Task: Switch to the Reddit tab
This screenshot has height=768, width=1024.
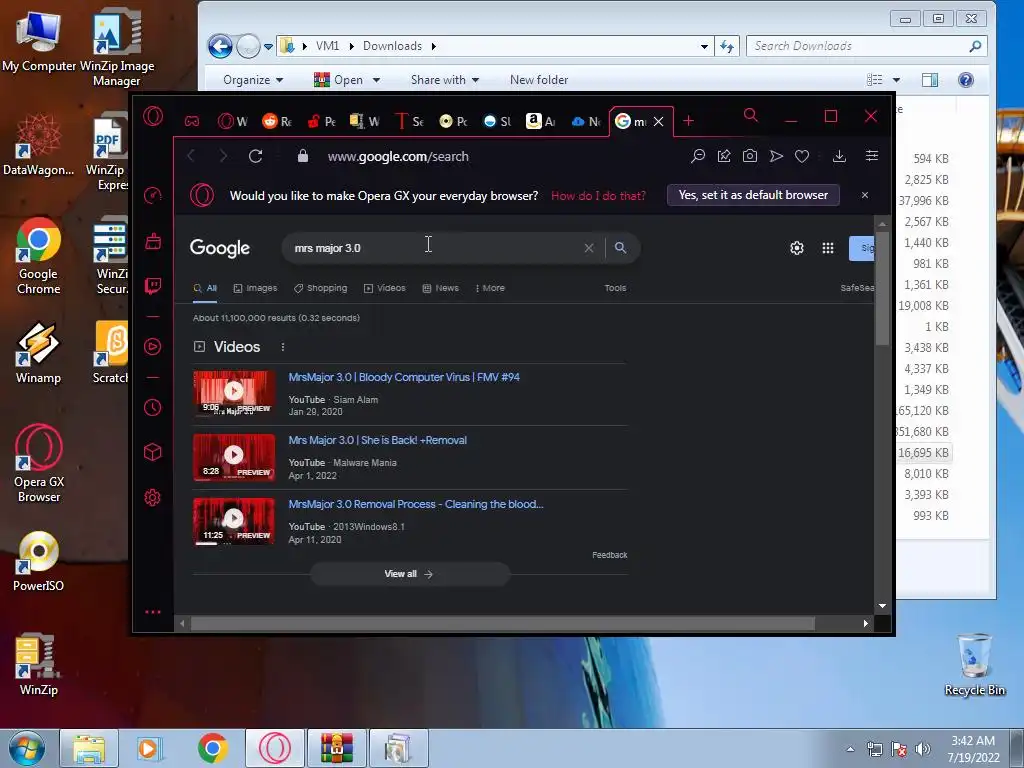Action: tap(277, 121)
